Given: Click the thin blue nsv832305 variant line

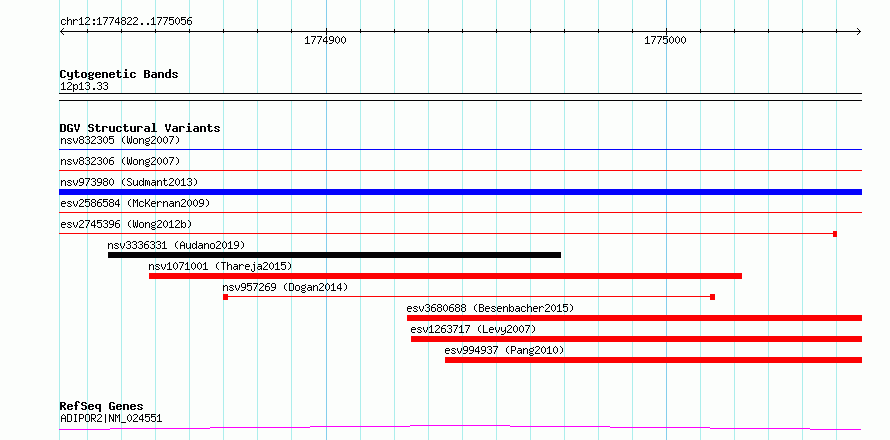Looking at the screenshot, I should coord(461,150).
